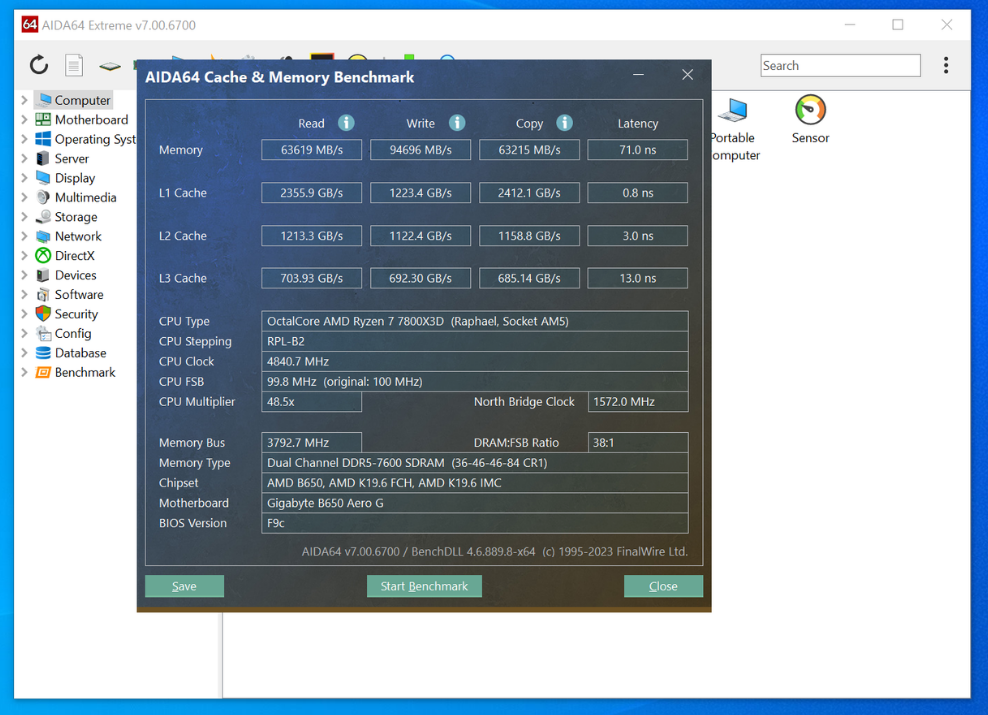Click the memory chip toolbar icon
The image size is (988, 715).
coord(110,66)
